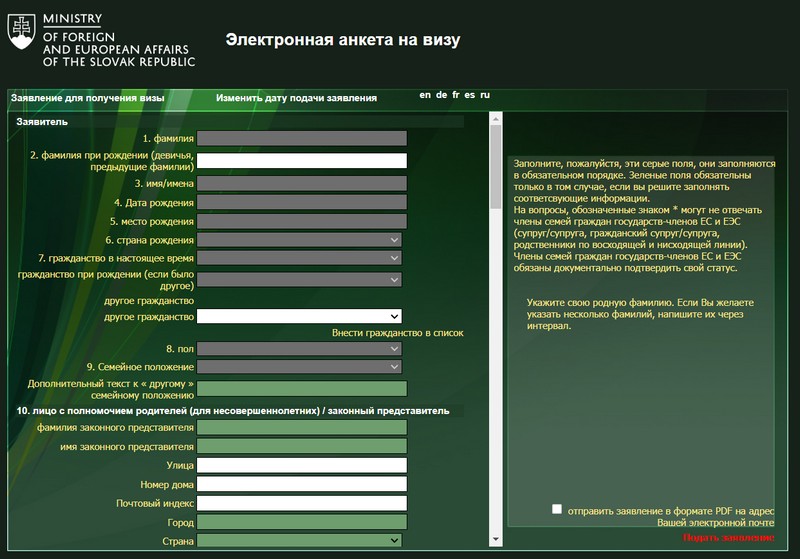Click the section 10 законный представитель heading
Screen dimensions: 800x559
(x=233, y=411)
